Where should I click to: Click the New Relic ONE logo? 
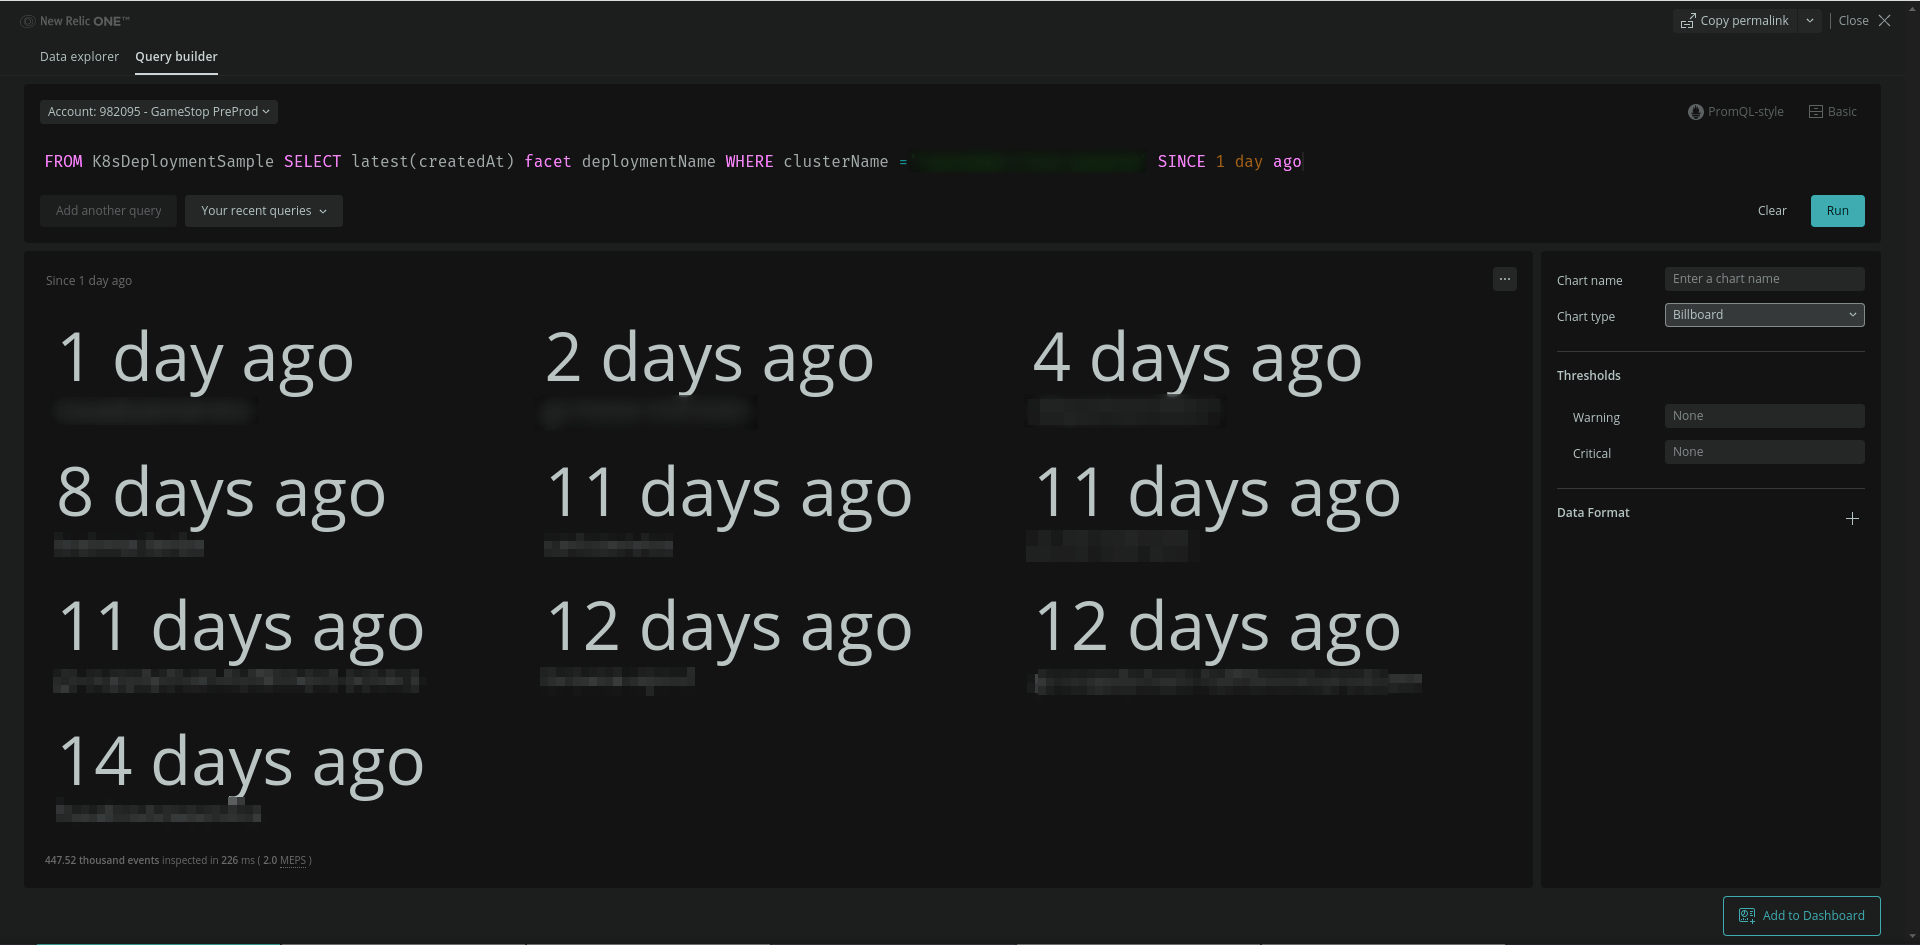[76, 21]
